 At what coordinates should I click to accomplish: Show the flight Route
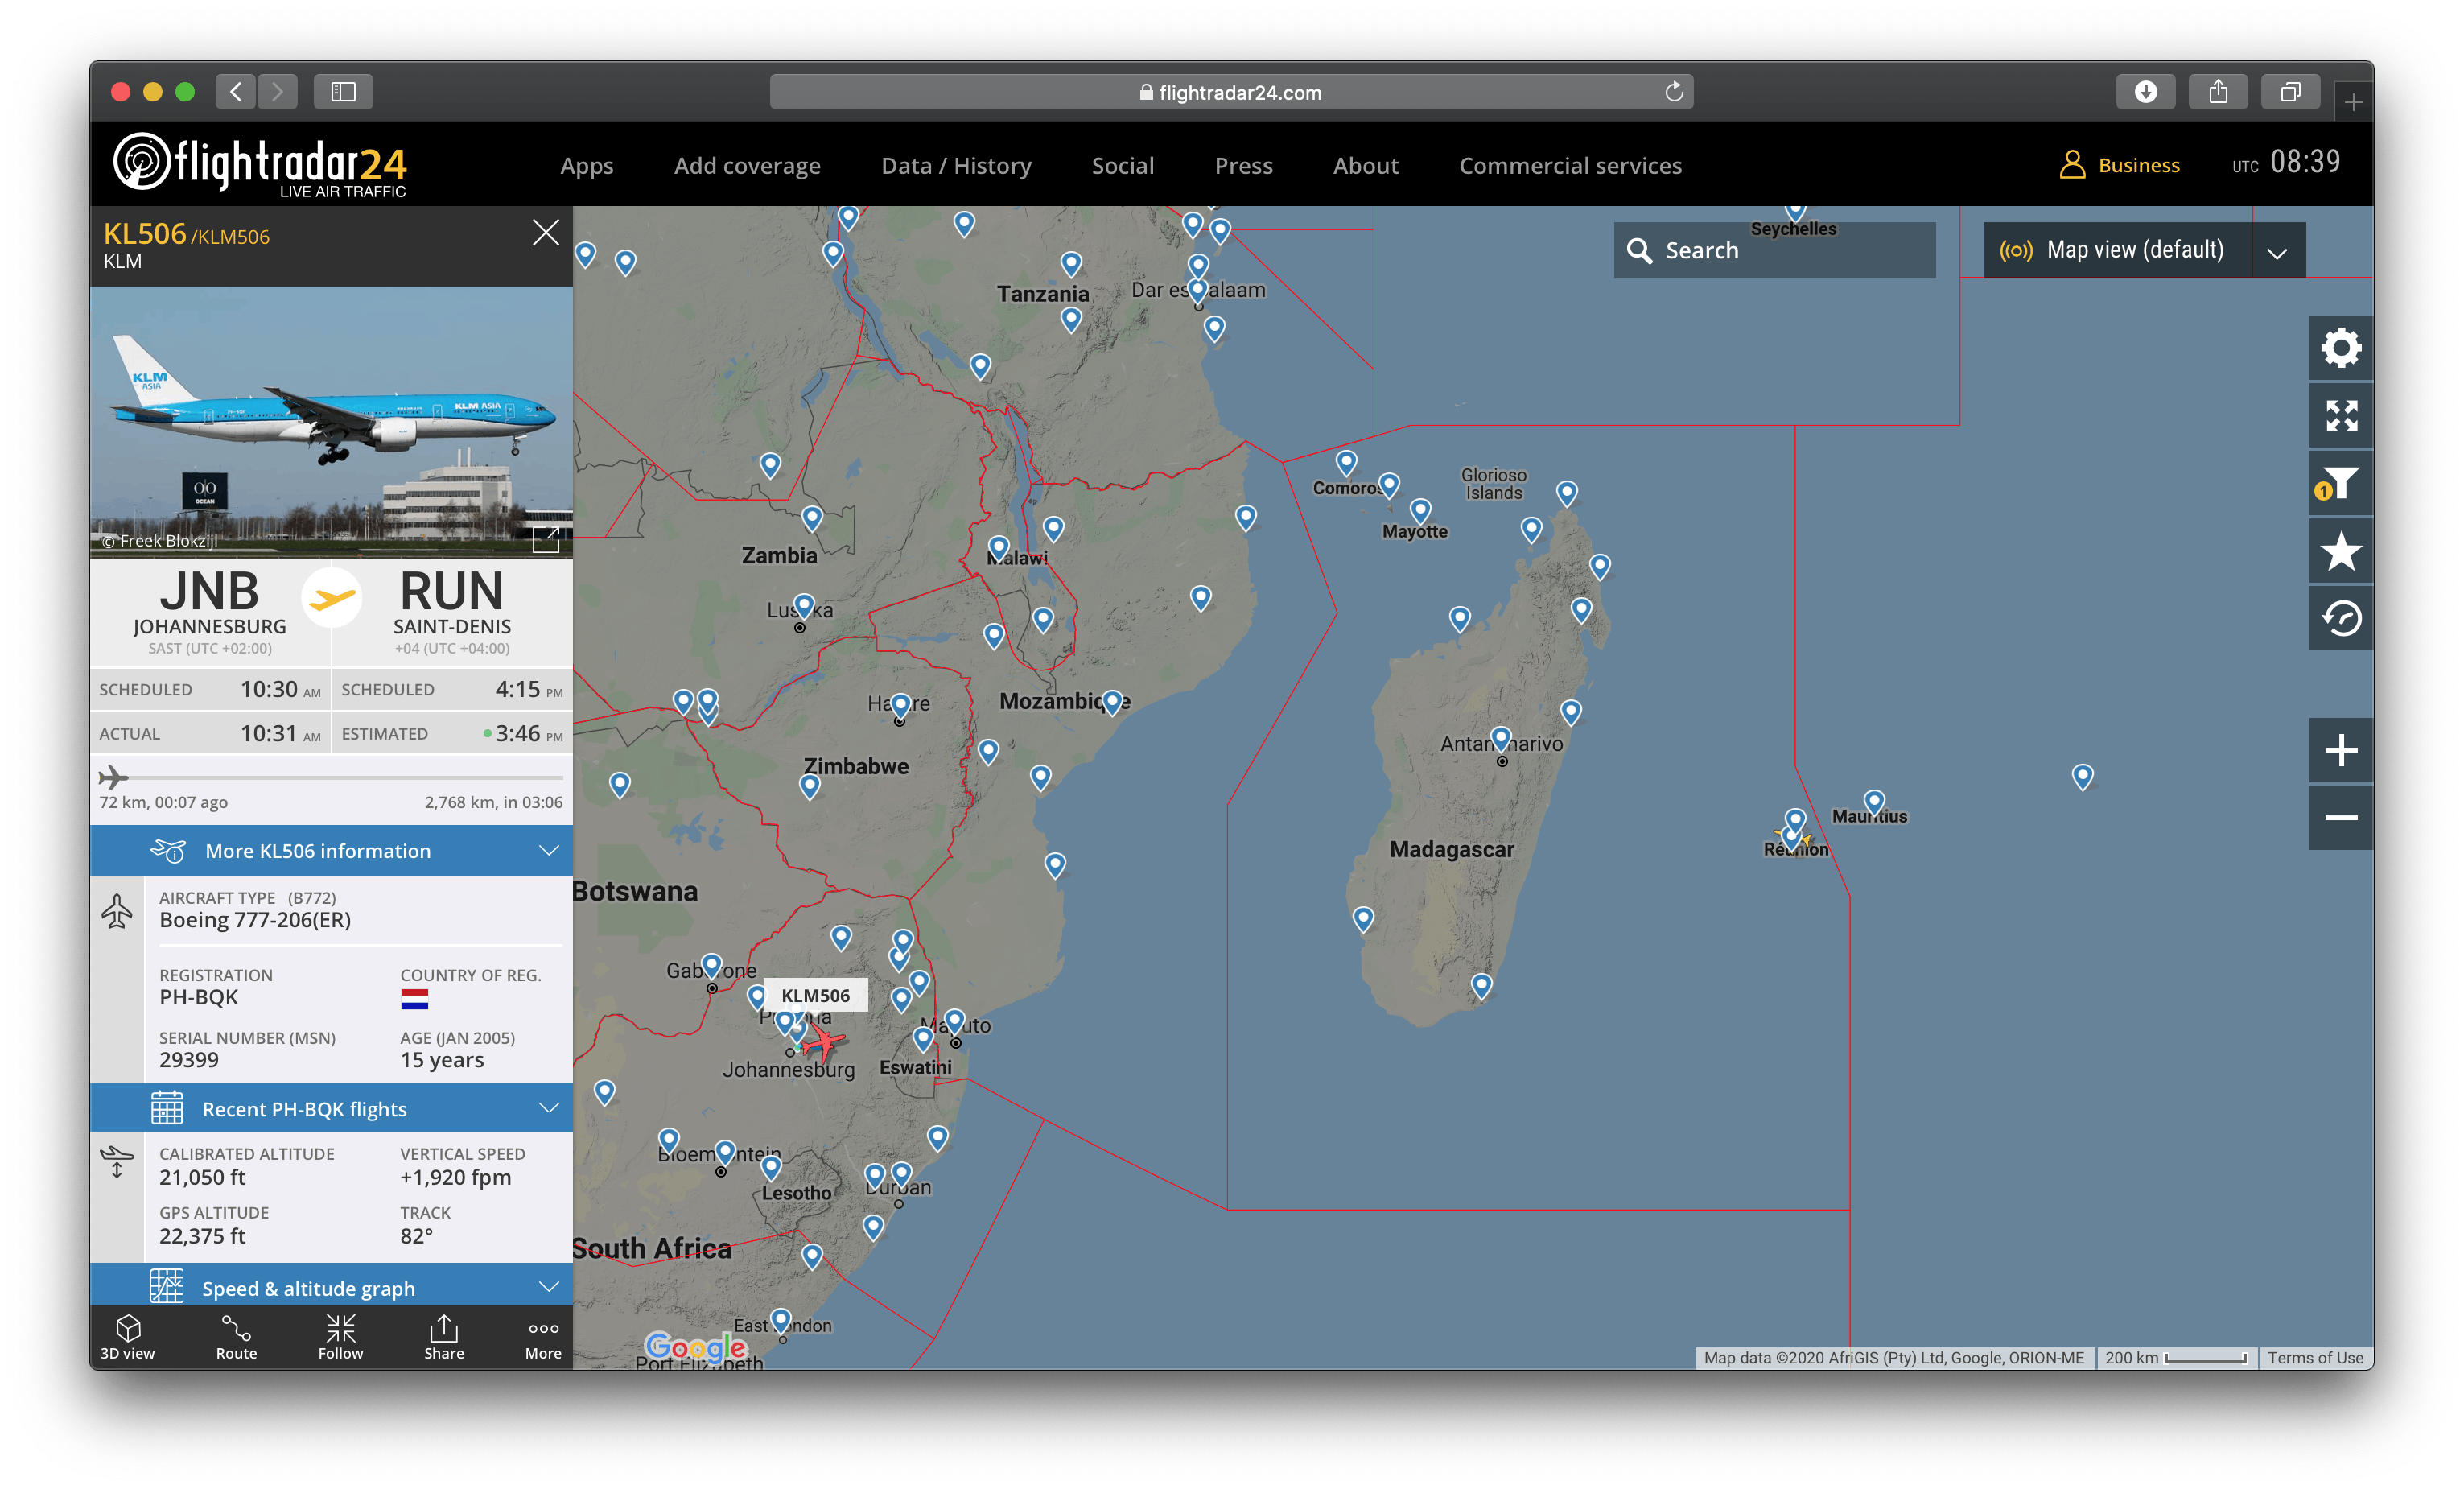236,1337
